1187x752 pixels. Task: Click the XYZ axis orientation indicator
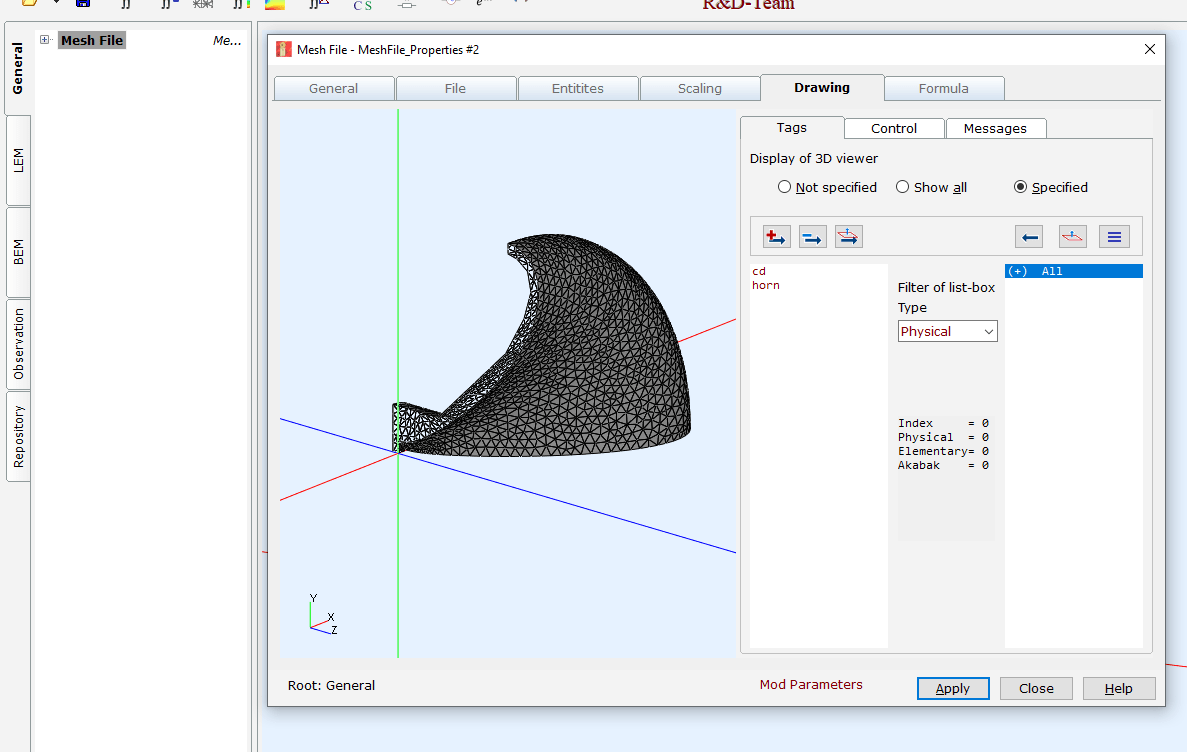(322, 614)
